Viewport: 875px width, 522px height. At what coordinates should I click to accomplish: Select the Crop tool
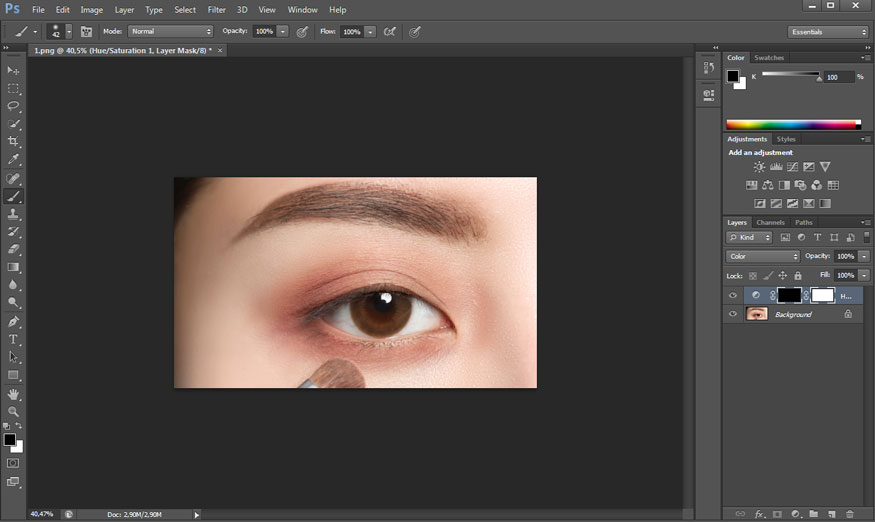click(13, 141)
